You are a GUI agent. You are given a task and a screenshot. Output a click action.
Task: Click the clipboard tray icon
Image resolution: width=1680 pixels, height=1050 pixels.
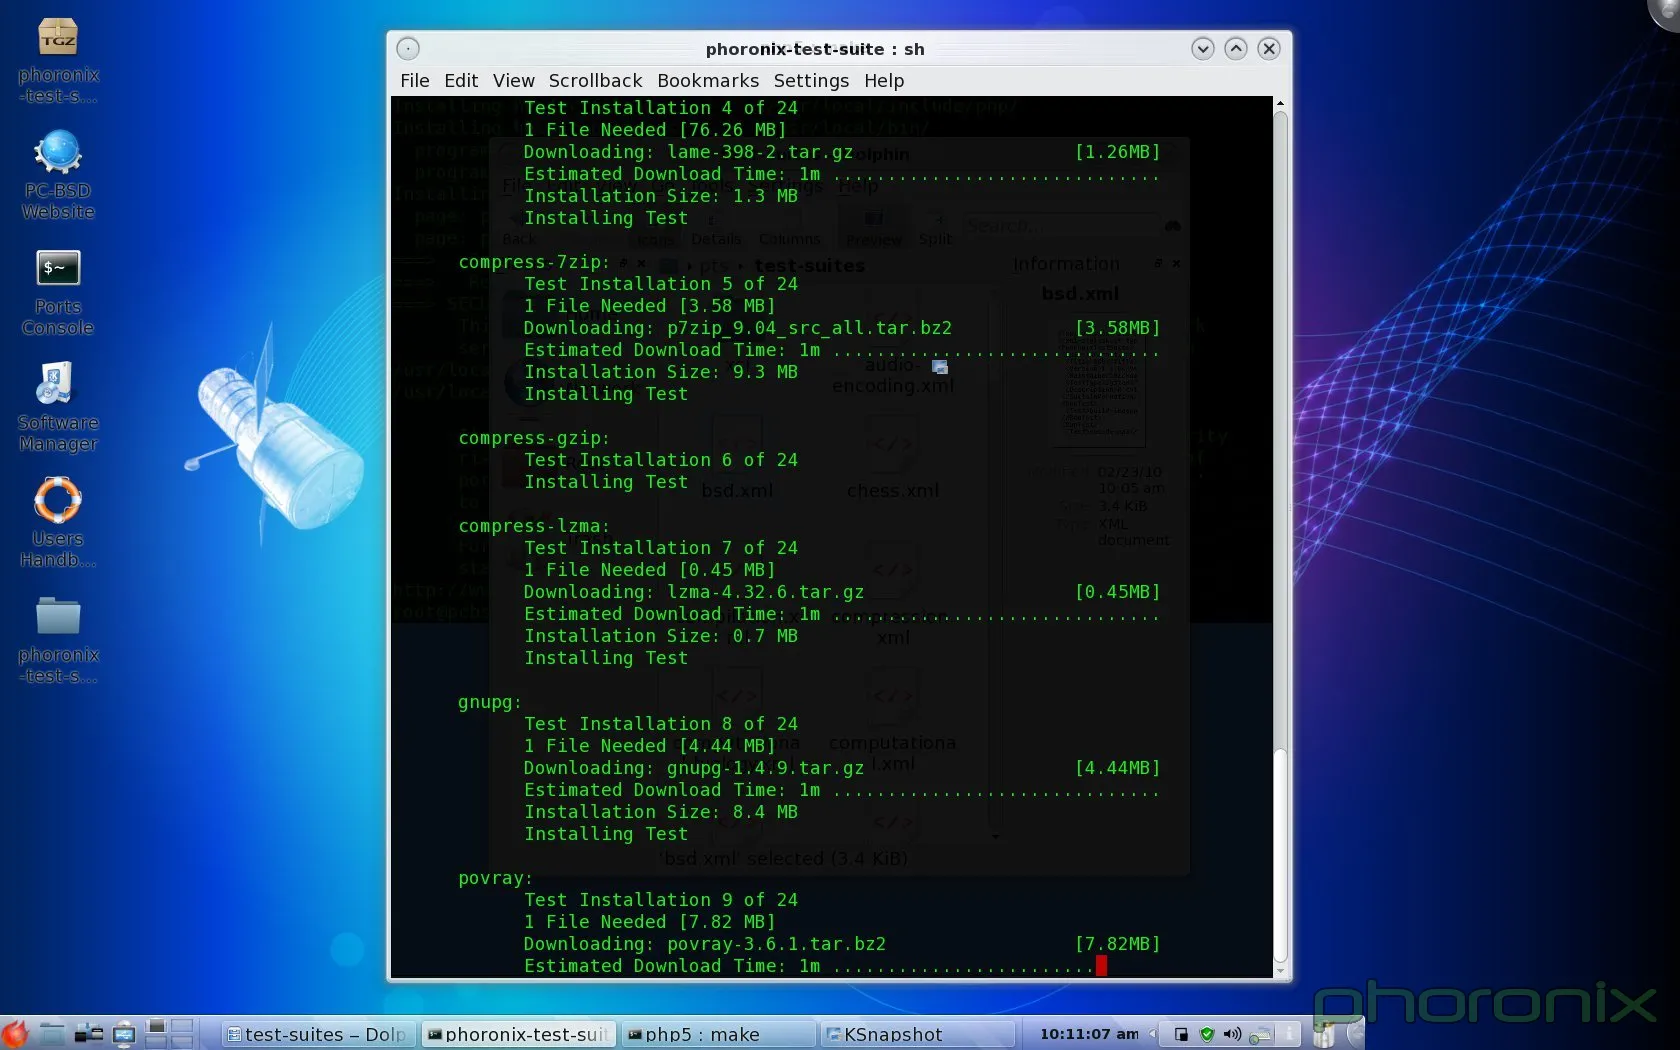point(1181,1034)
